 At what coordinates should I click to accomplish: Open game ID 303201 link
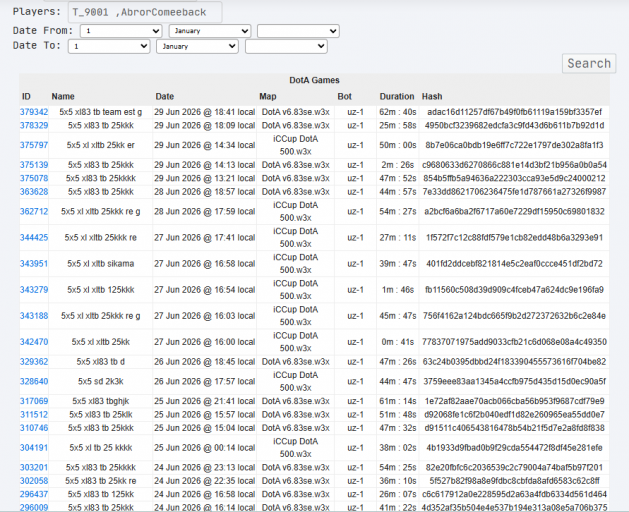tap(34, 467)
